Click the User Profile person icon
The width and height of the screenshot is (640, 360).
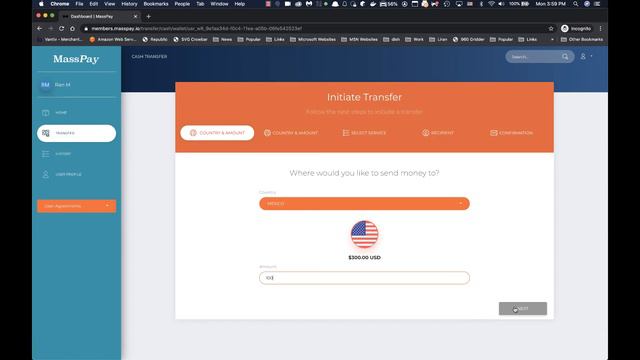pyautogui.click(x=45, y=174)
